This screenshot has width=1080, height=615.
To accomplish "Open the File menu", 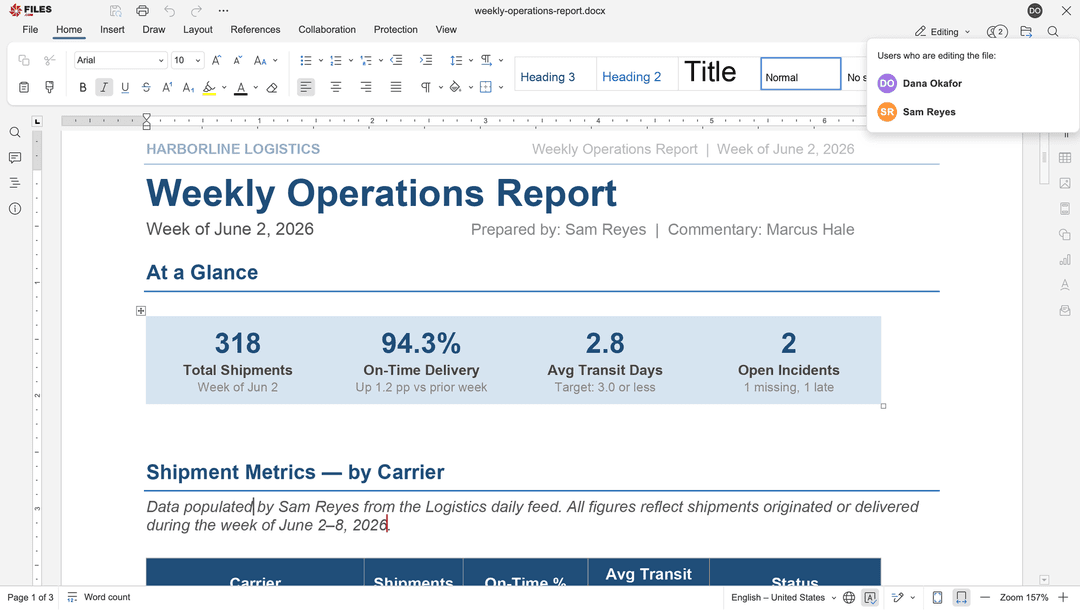I will point(30,30).
